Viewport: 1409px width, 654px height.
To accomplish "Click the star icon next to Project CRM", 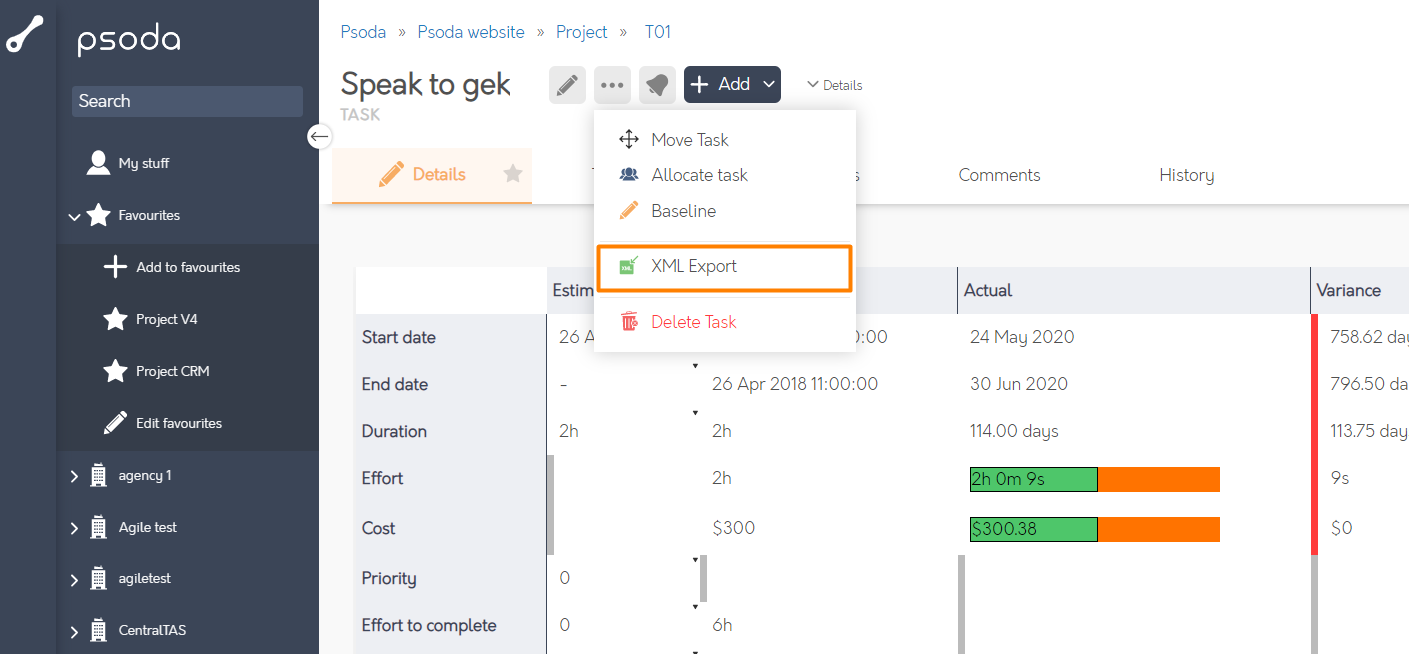I will click(x=116, y=371).
